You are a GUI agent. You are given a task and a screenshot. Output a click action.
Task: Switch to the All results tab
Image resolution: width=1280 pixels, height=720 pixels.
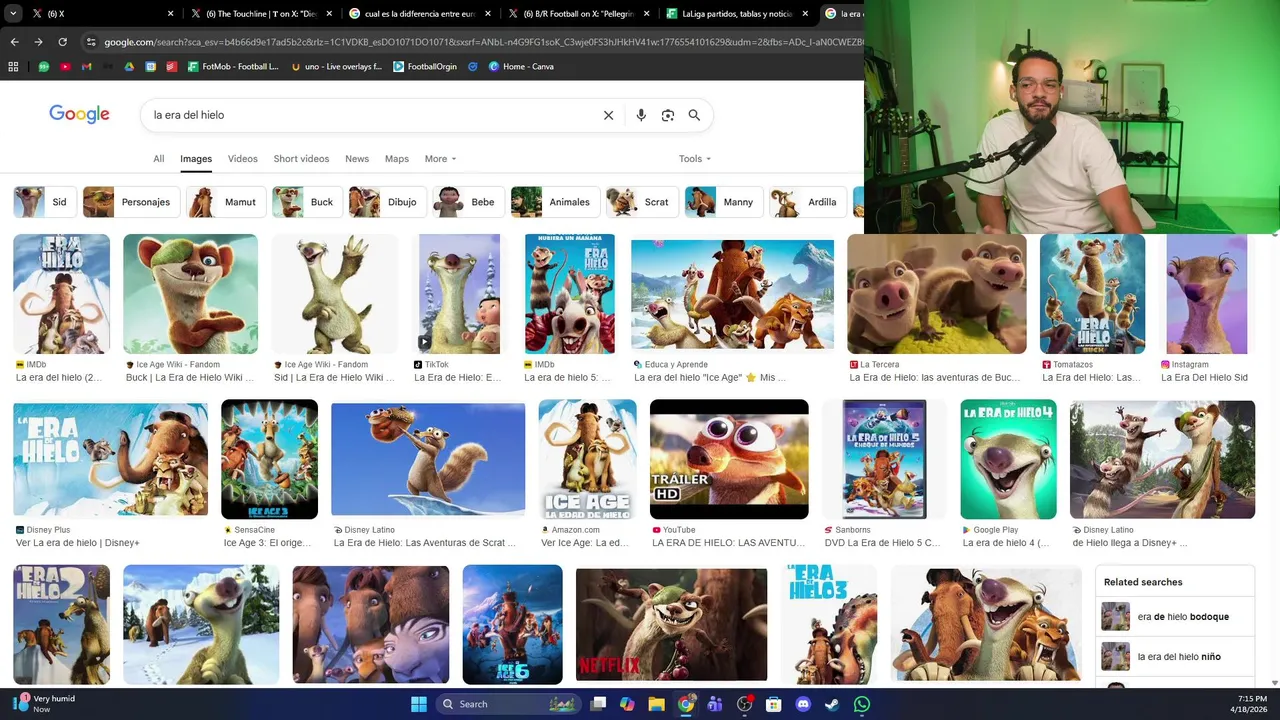158,159
